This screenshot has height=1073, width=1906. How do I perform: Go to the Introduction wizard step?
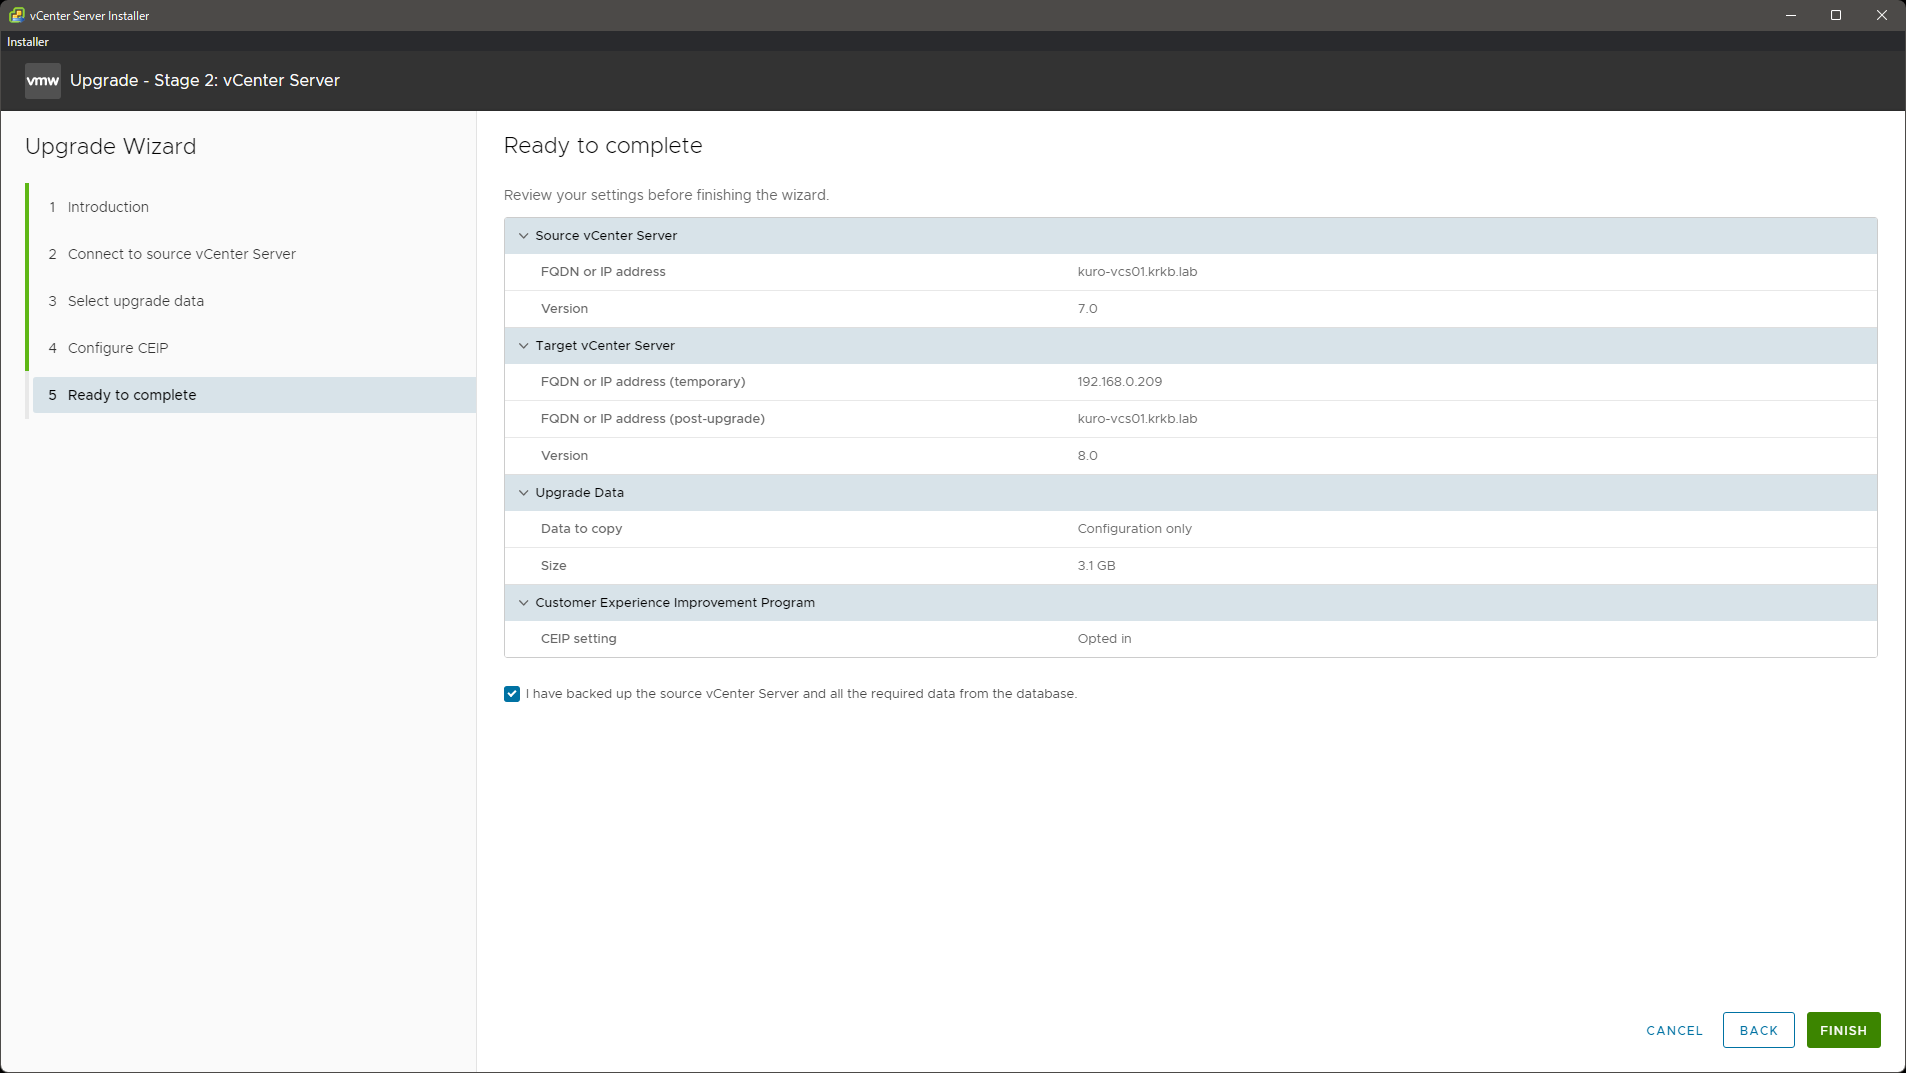[x=108, y=207]
